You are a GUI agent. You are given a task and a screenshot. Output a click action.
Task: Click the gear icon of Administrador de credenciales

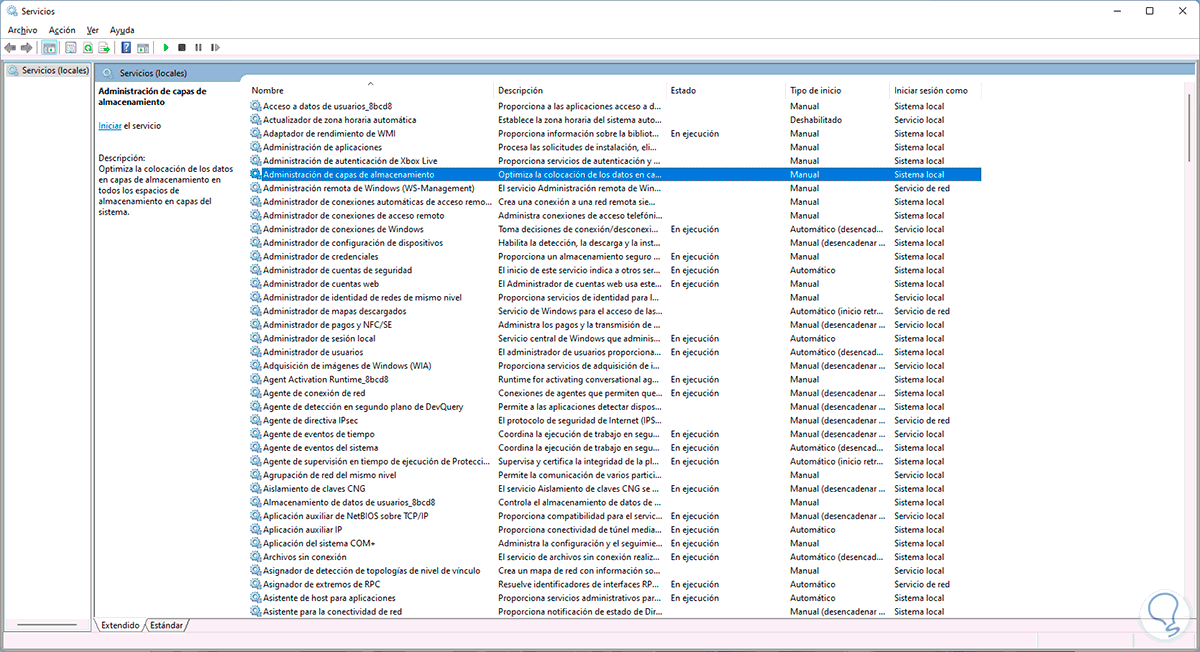pyautogui.click(x=255, y=256)
